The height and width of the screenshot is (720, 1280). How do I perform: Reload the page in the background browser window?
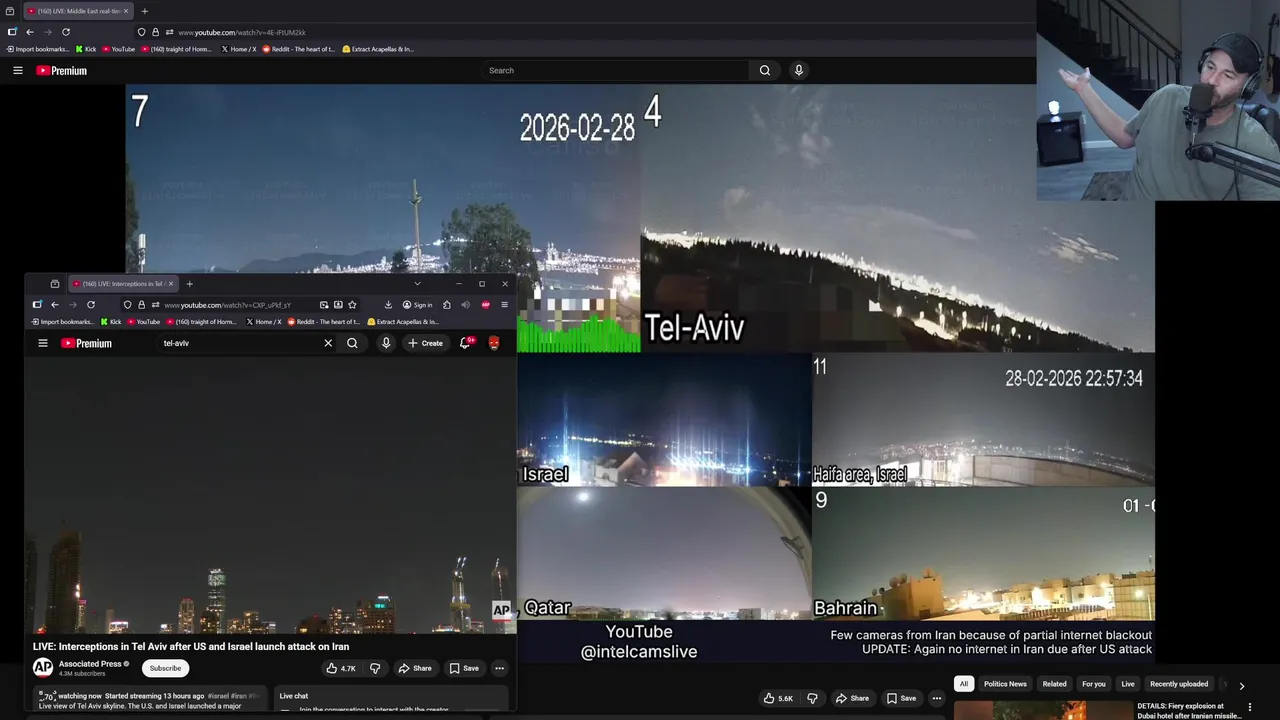(66, 32)
